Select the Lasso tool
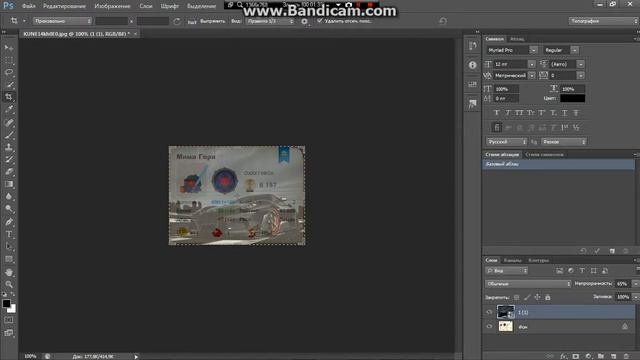The image size is (640, 360). pyautogui.click(x=9, y=72)
